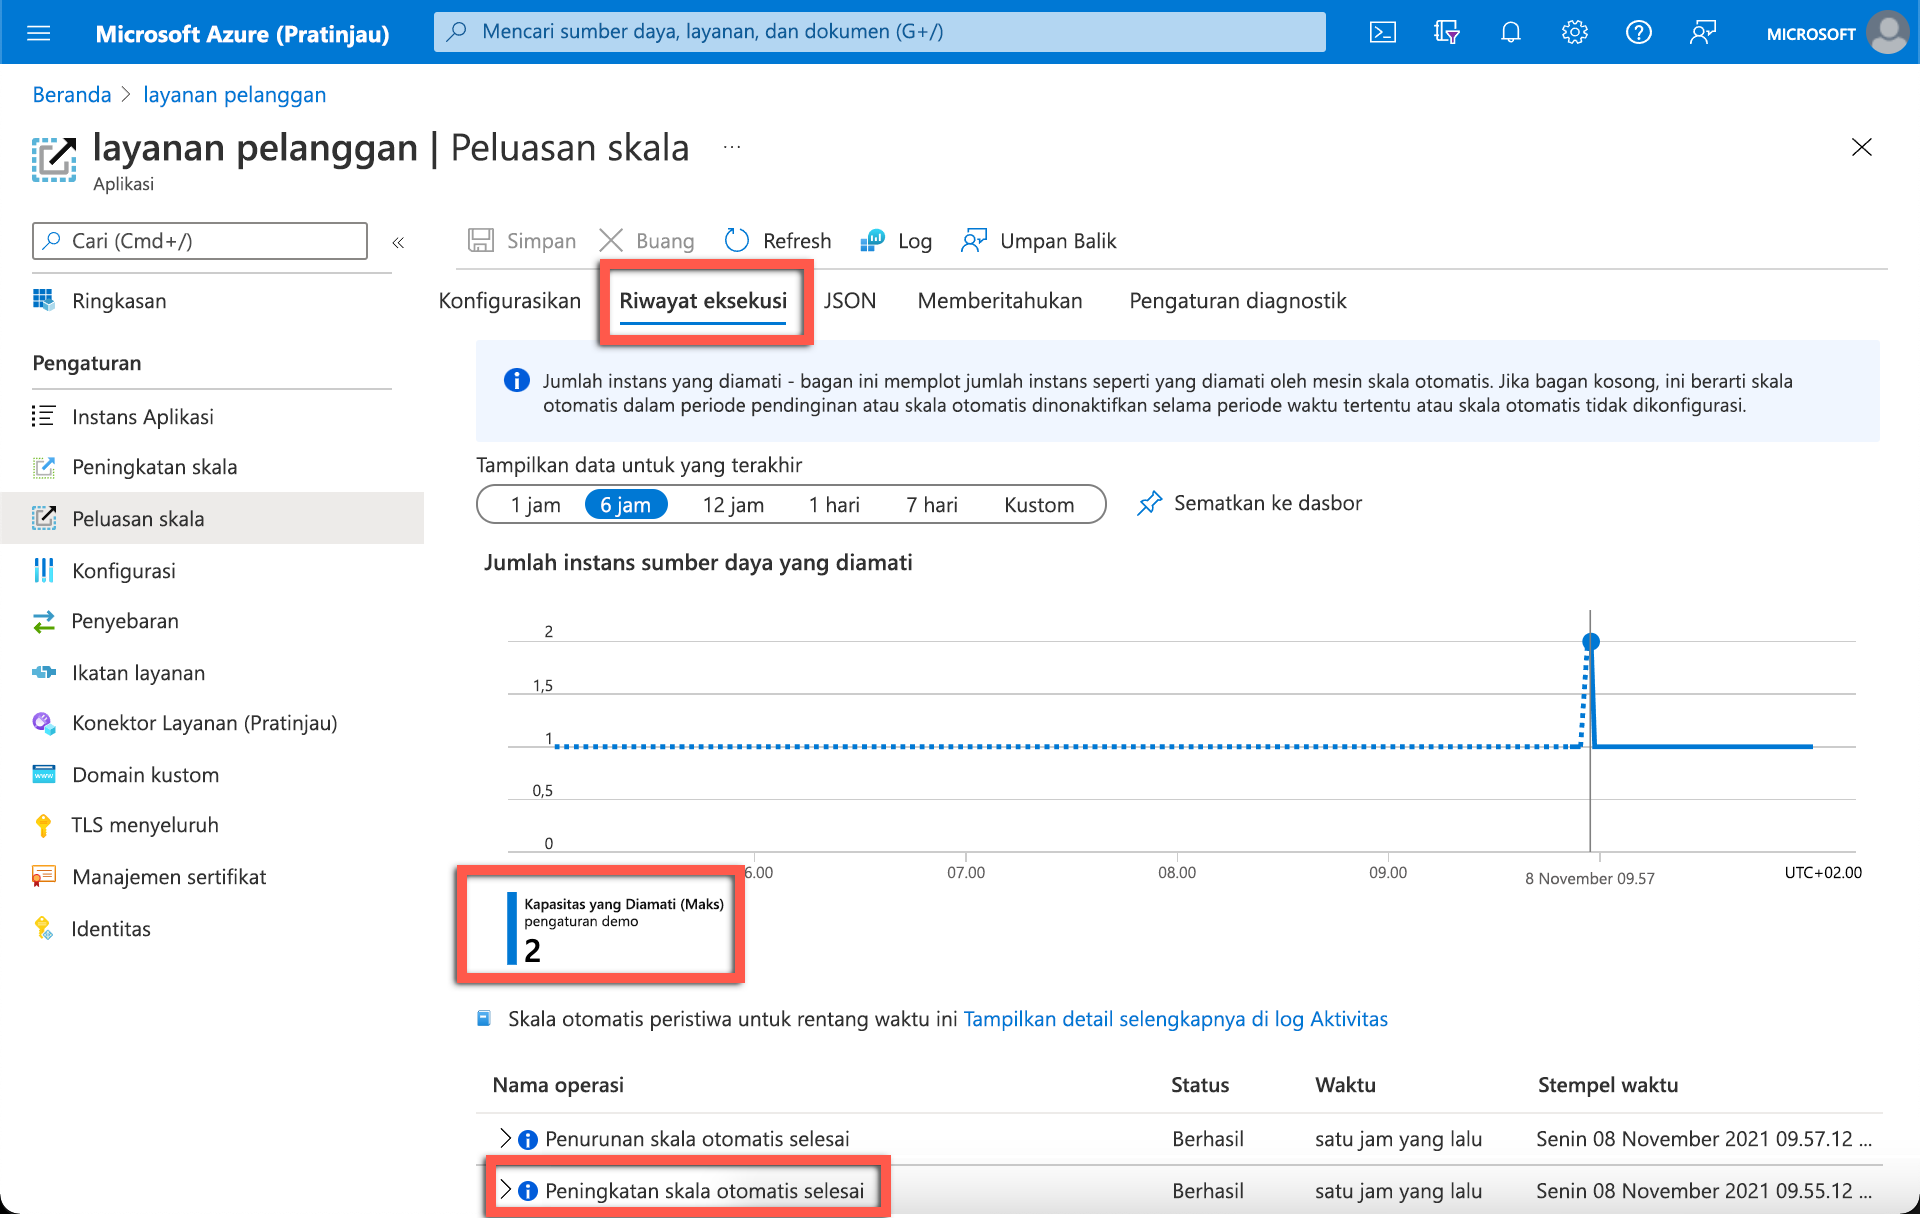Open Log from the toolbar
This screenshot has height=1218, width=1920.
pos(896,241)
